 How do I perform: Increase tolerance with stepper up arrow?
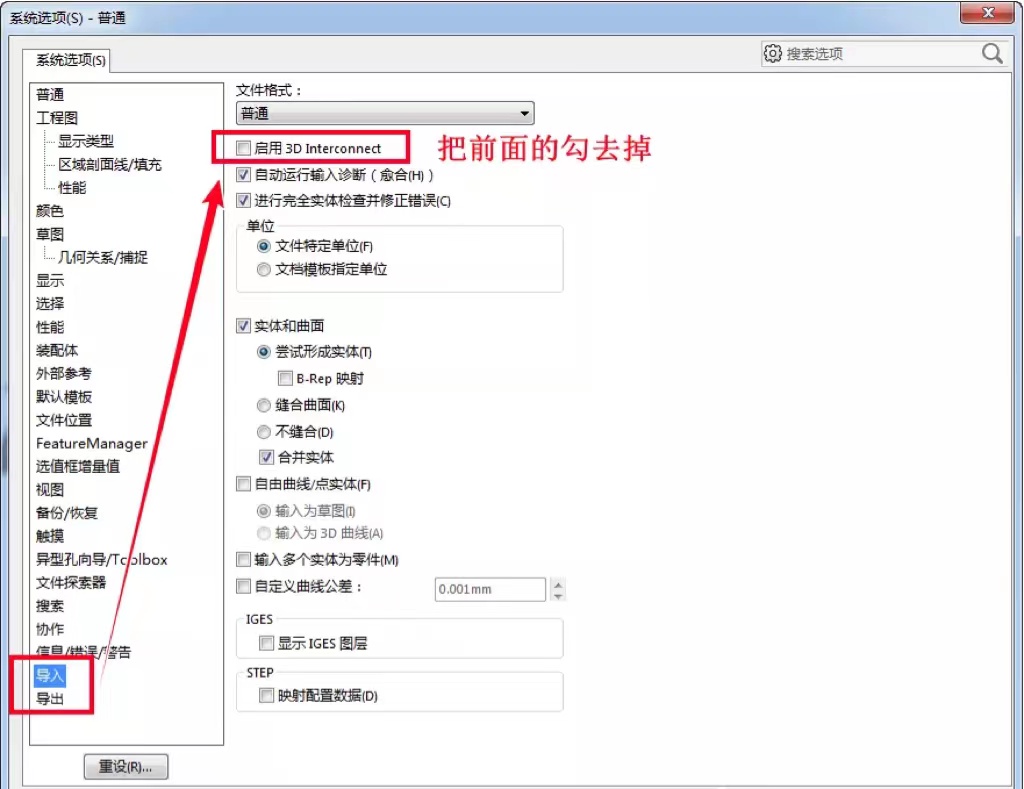point(558,583)
